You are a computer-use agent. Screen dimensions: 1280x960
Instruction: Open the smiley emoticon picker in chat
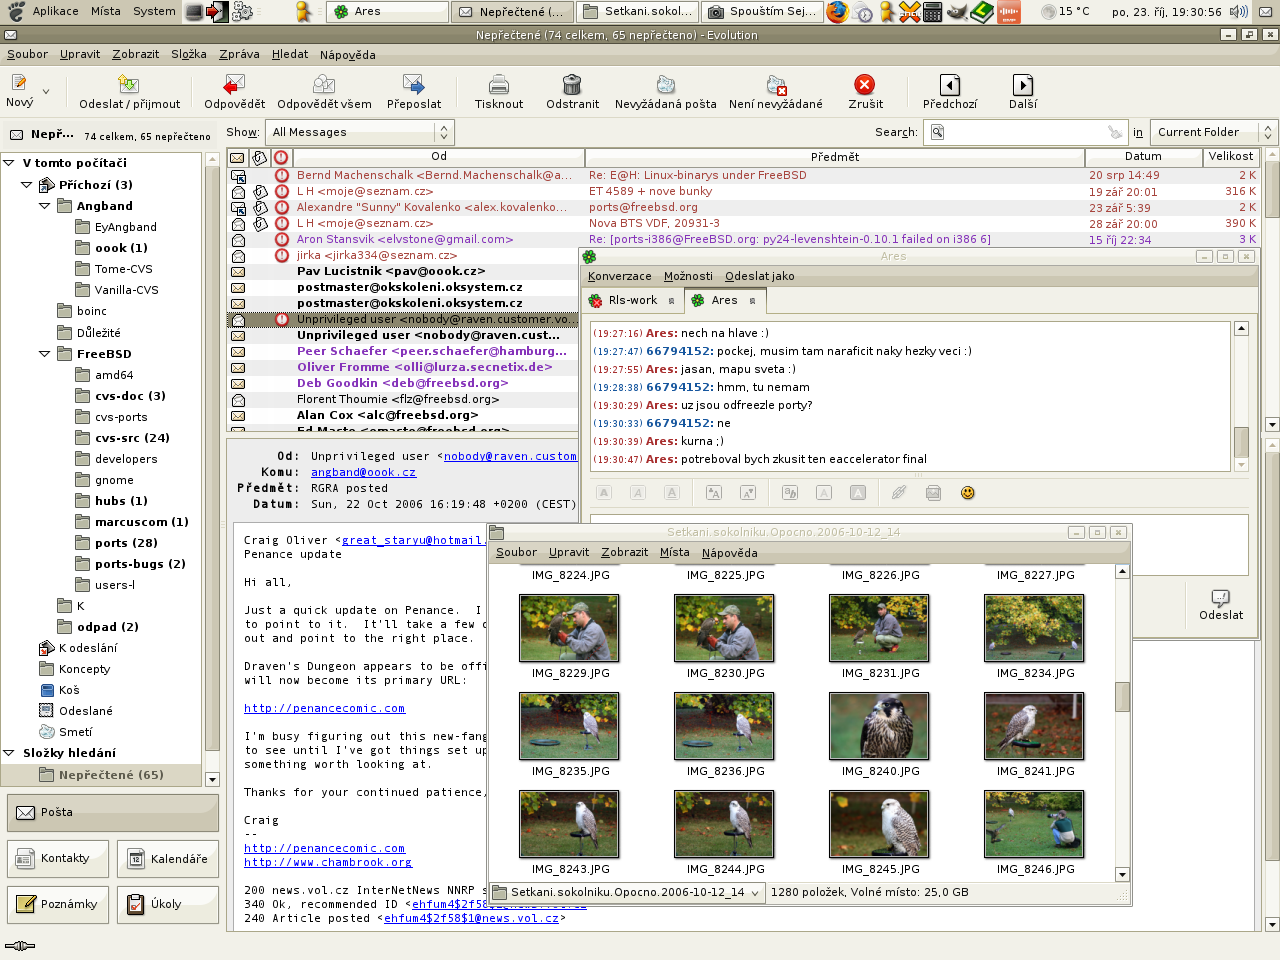(967, 493)
